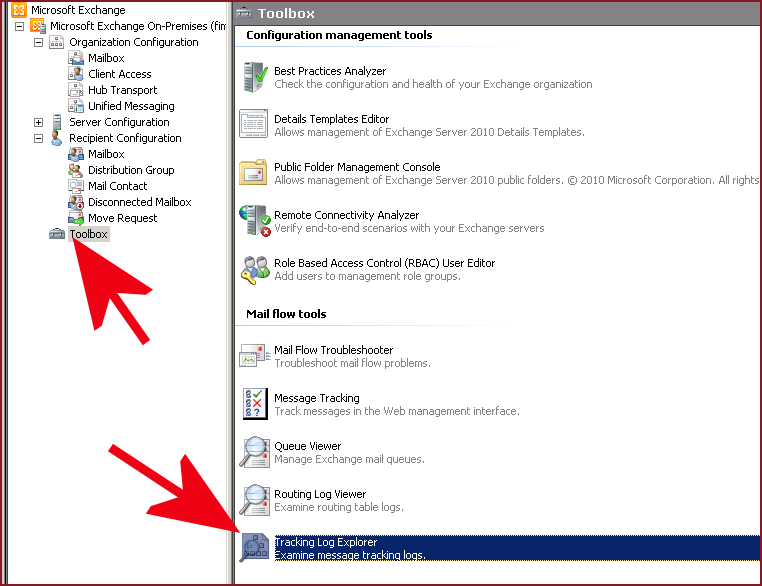The width and height of the screenshot is (762, 586).
Task: Open Best Practices Analyzer tool
Action: tap(330, 71)
